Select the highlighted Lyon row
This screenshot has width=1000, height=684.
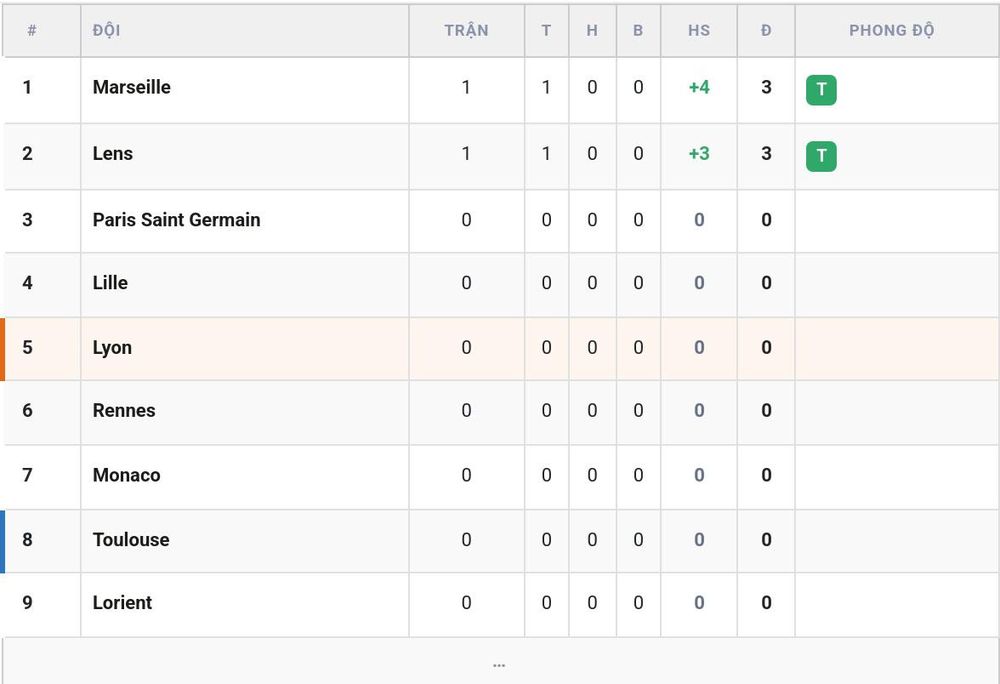(x=499, y=348)
